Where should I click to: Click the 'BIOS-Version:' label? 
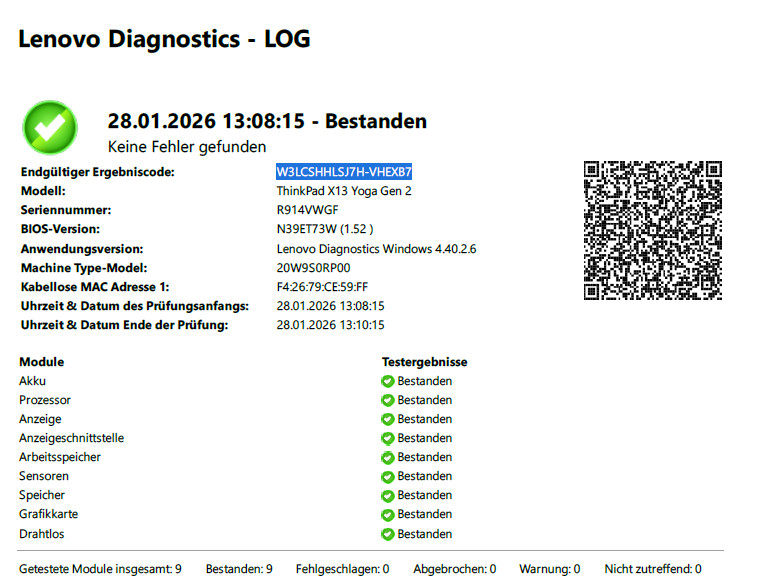(x=60, y=229)
